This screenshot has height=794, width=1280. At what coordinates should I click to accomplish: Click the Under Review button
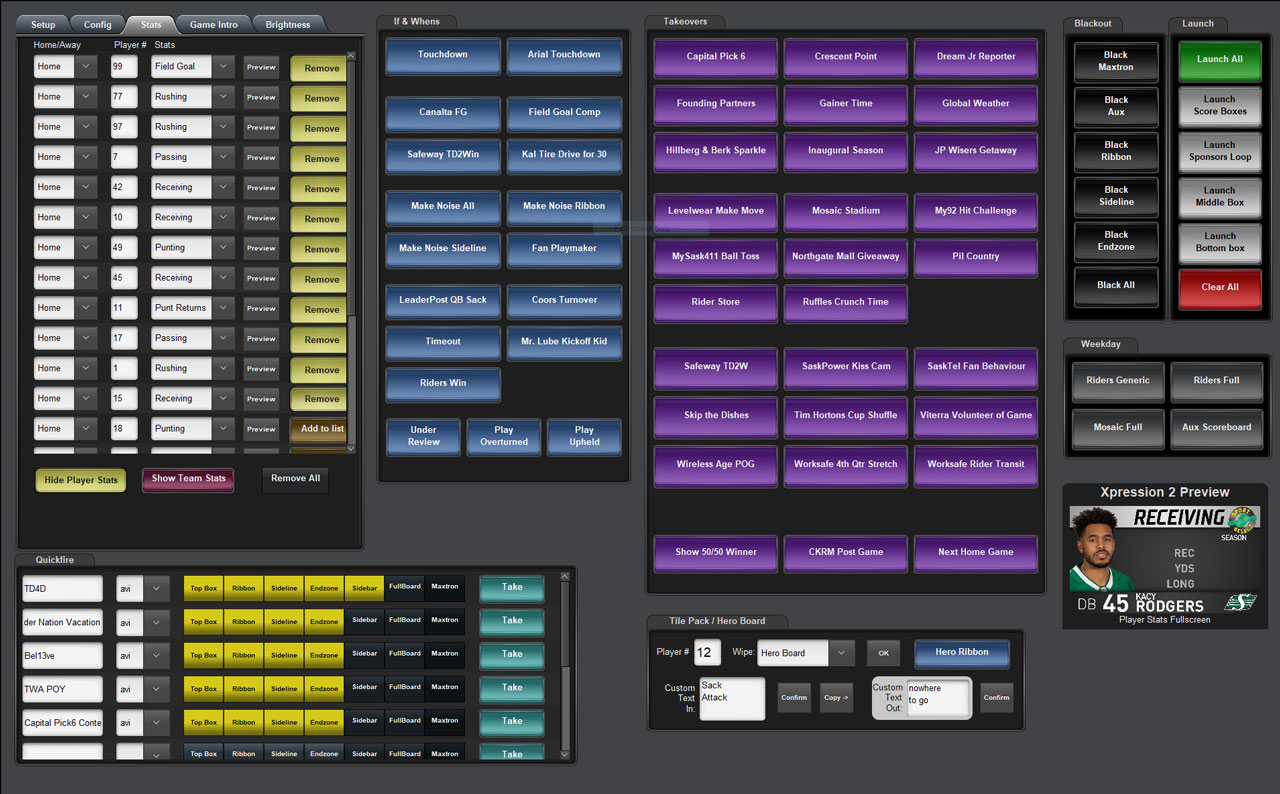tap(423, 436)
